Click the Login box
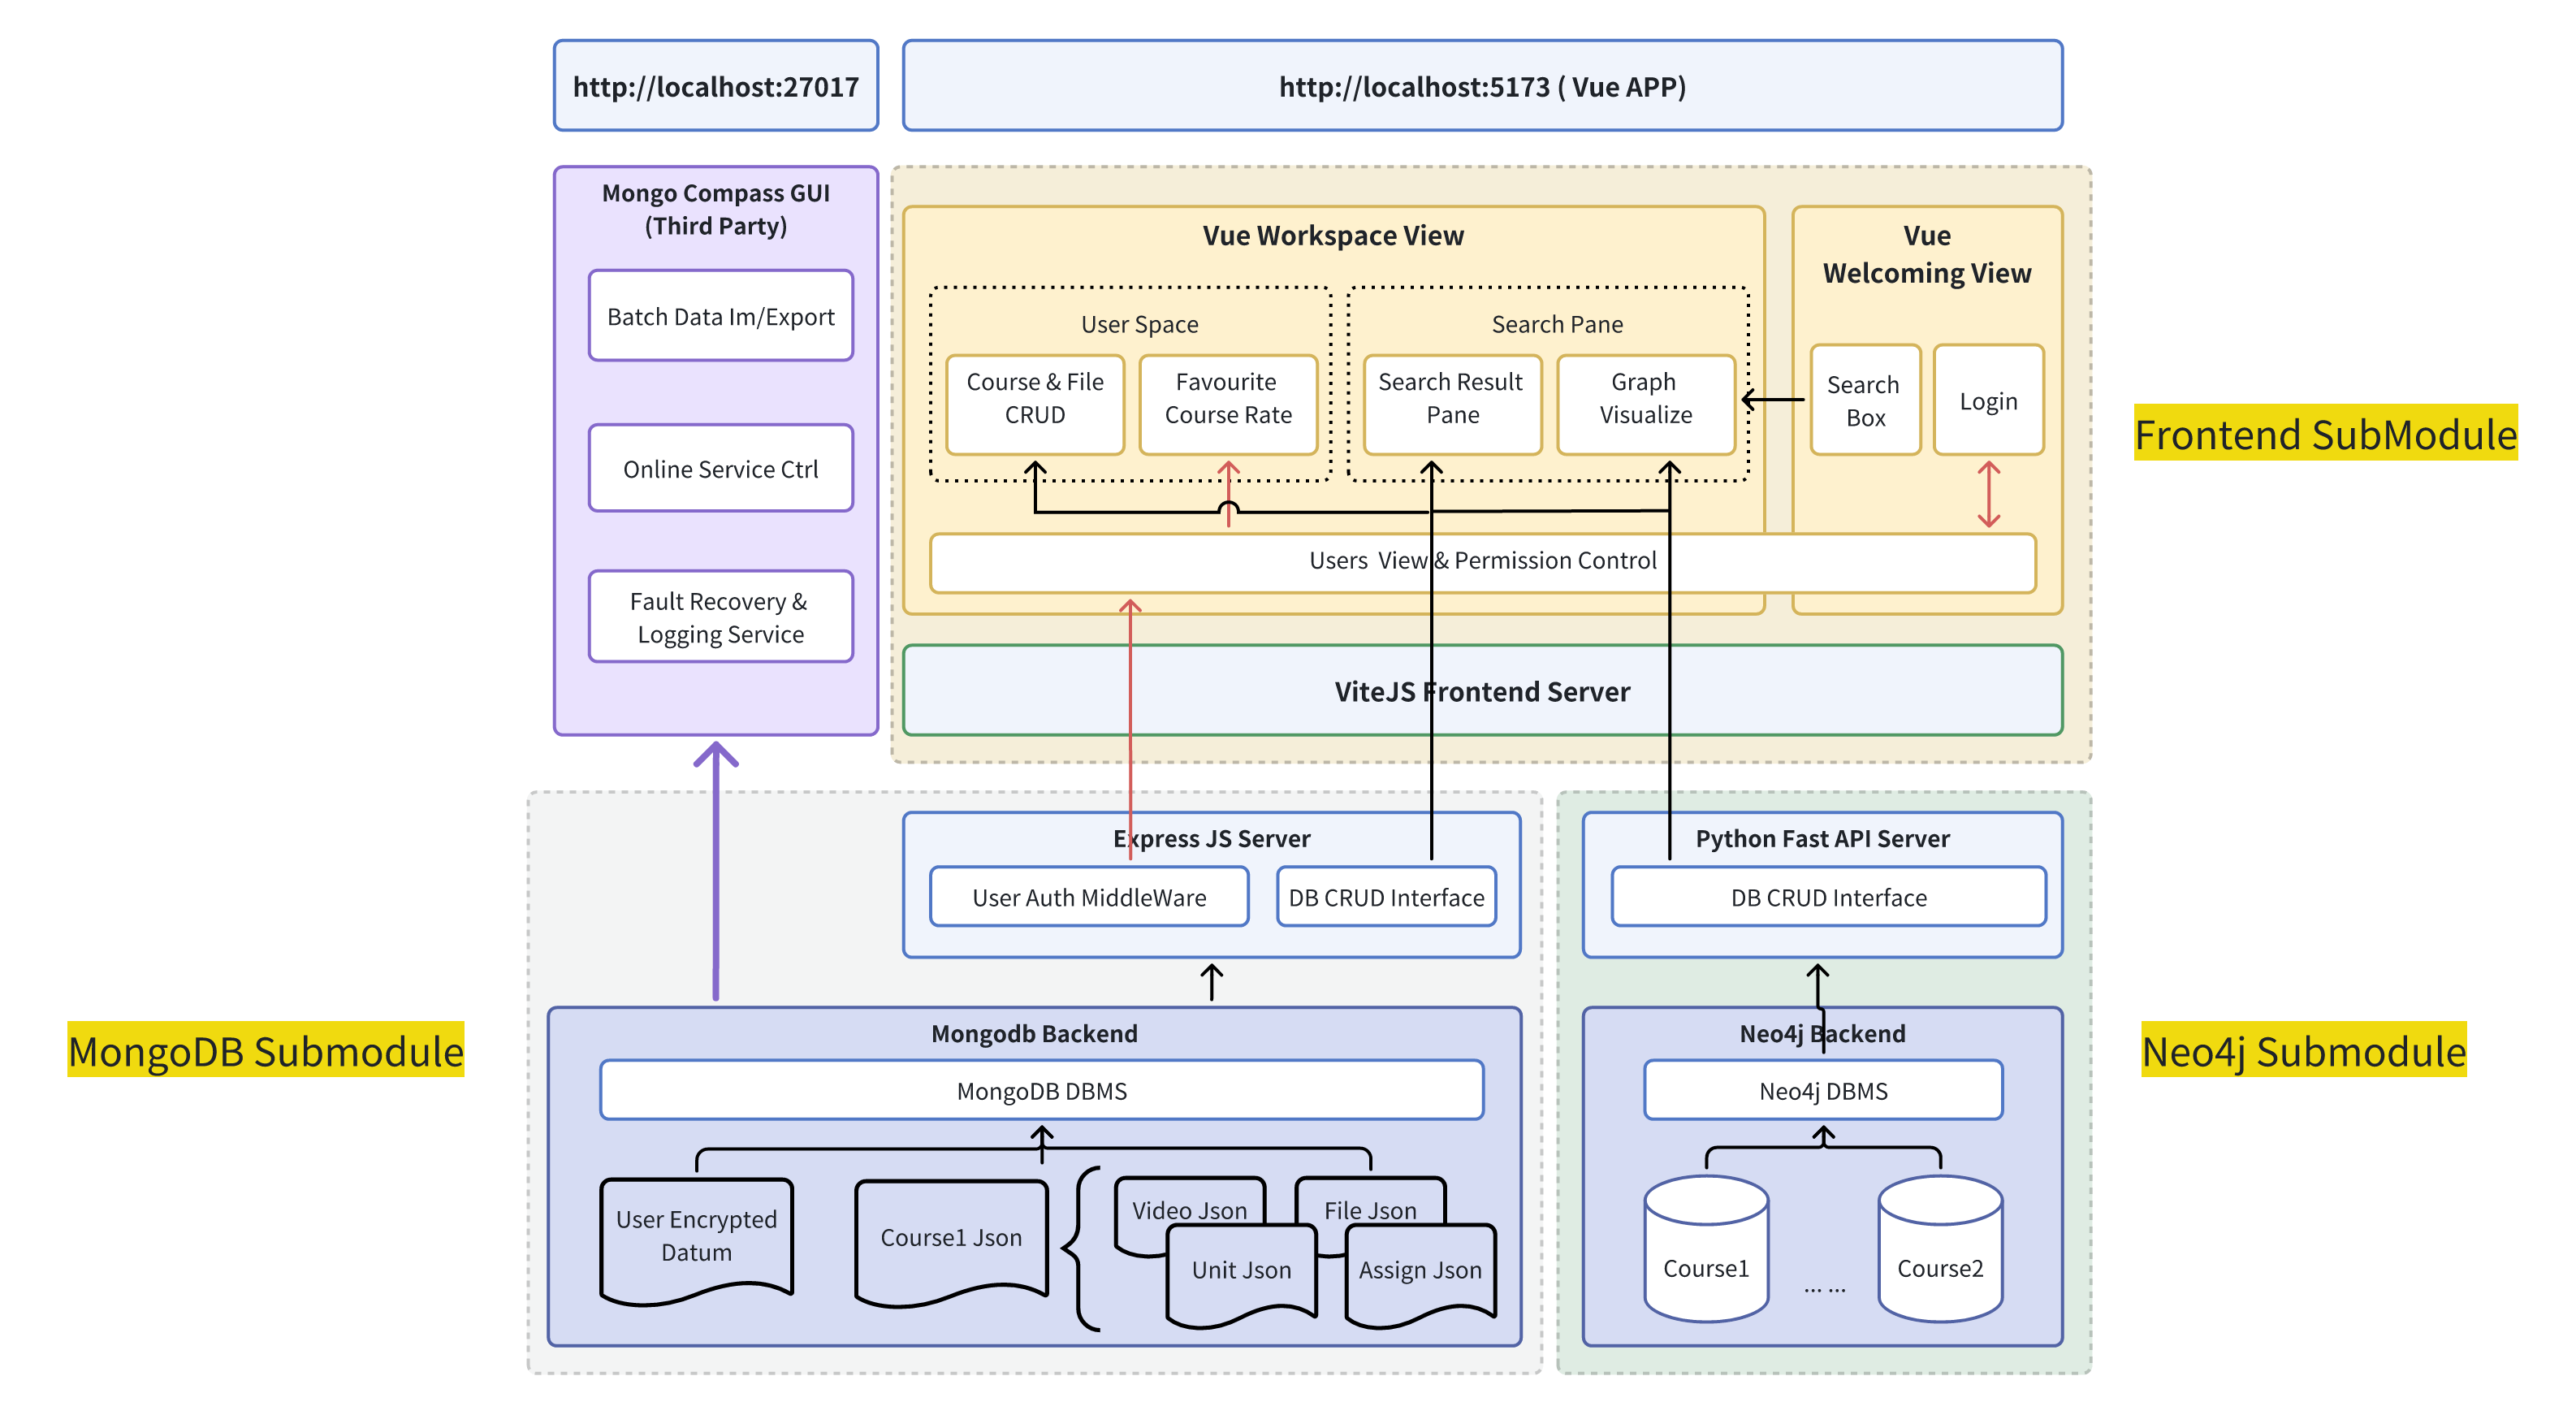2576x1415 pixels. [1988, 401]
